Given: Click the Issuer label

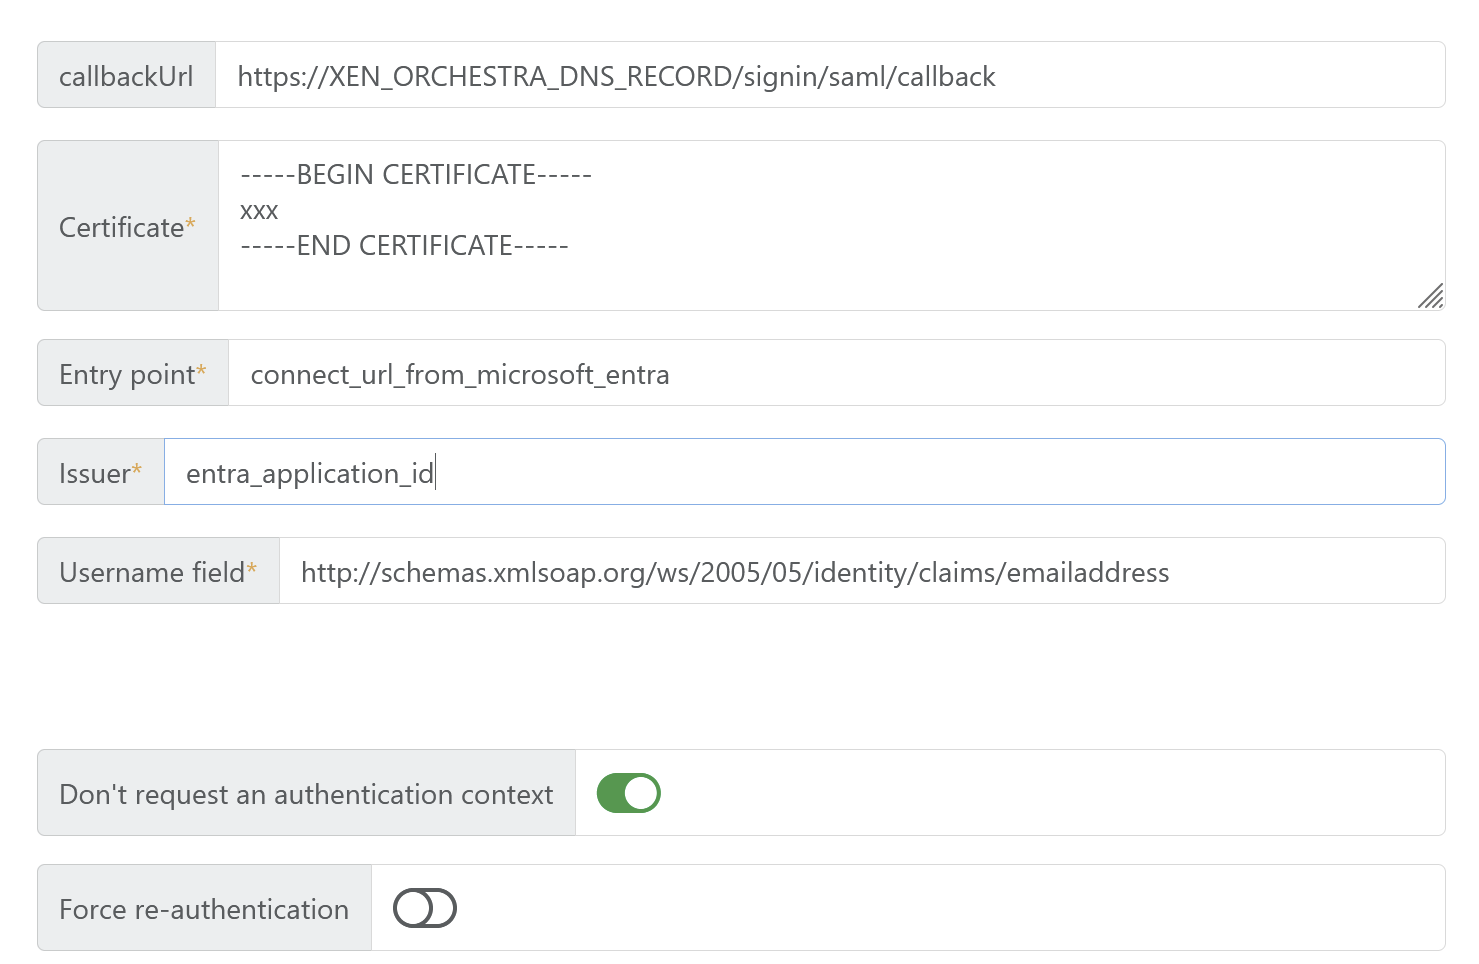Looking at the screenshot, I should pos(94,474).
